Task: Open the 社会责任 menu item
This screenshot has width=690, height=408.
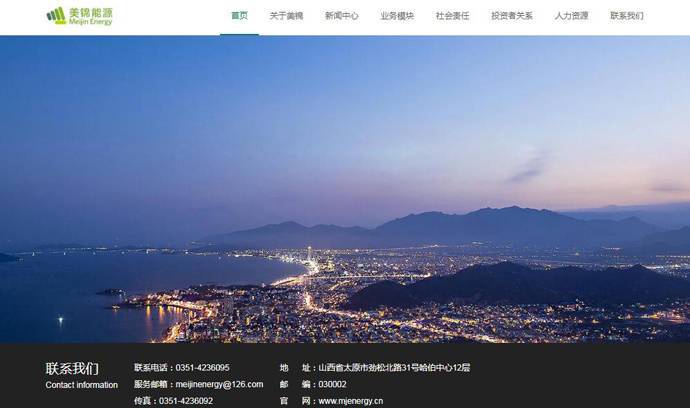Action: (452, 16)
